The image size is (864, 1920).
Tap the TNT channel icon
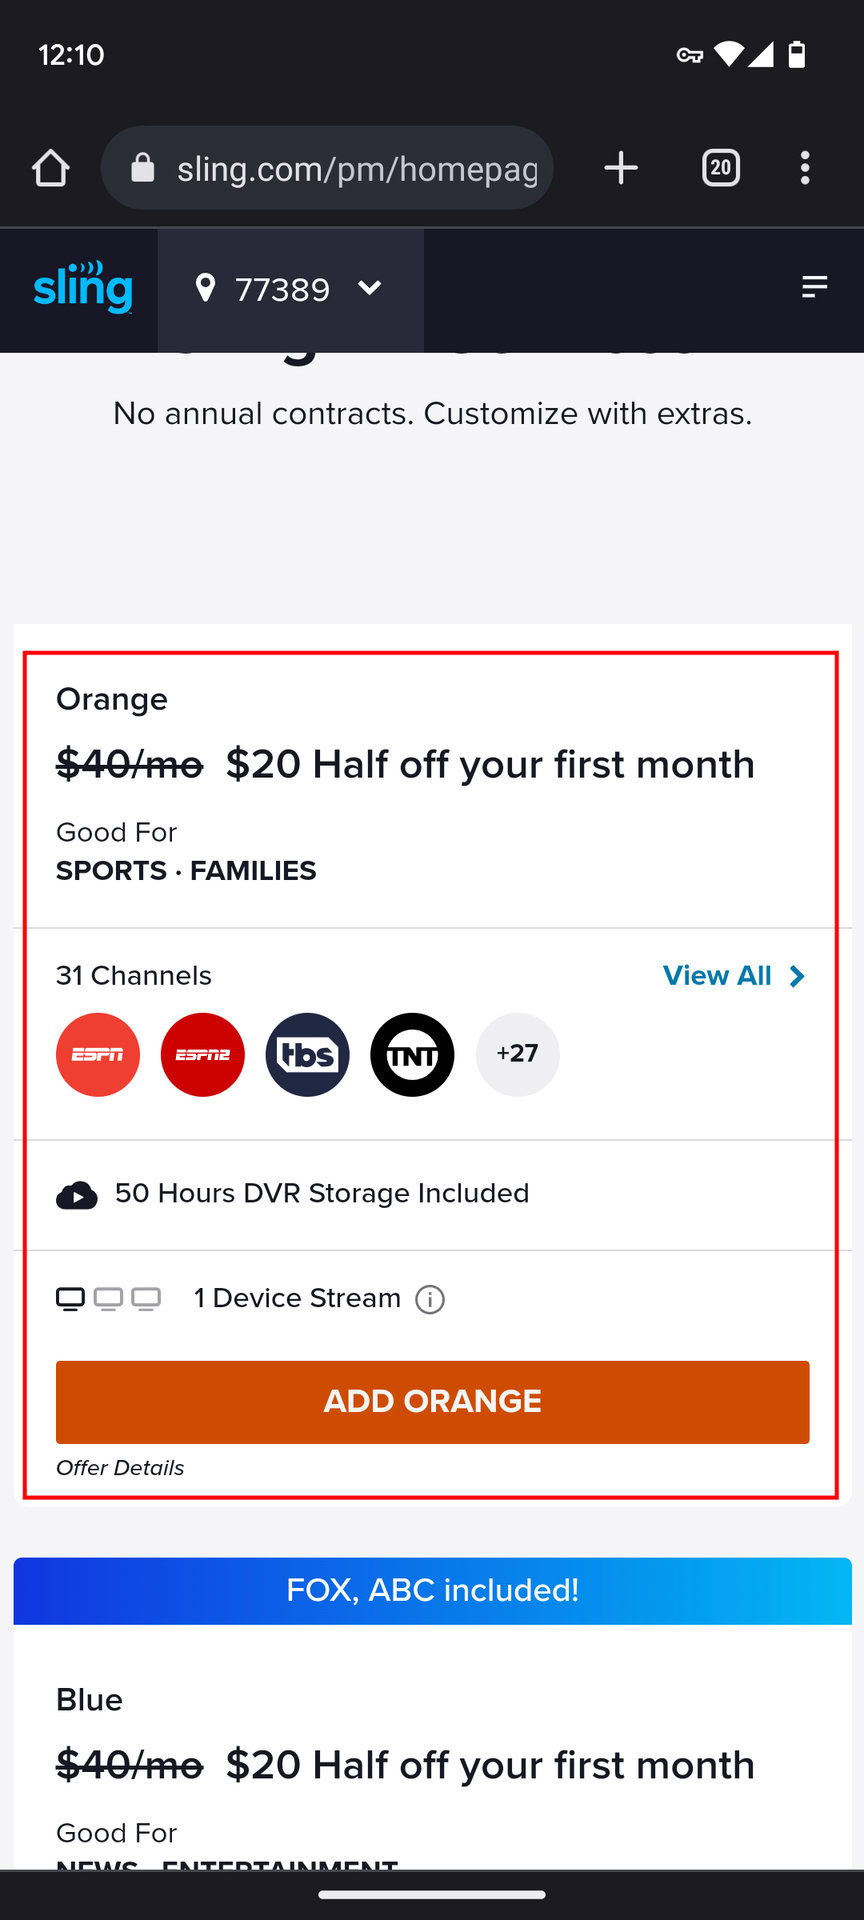(x=412, y=1055)
